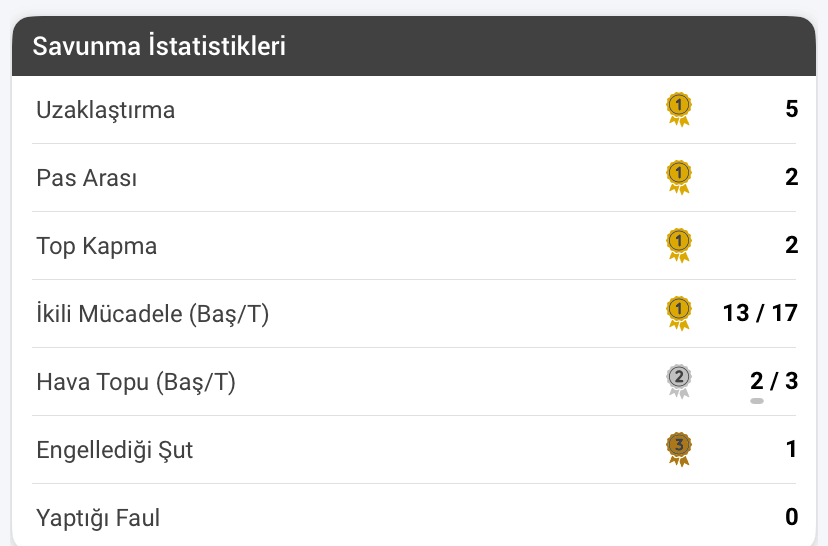828x546 pixels.
Task: Click the Uzaklaştırma value 5
Action: point(792,109)
